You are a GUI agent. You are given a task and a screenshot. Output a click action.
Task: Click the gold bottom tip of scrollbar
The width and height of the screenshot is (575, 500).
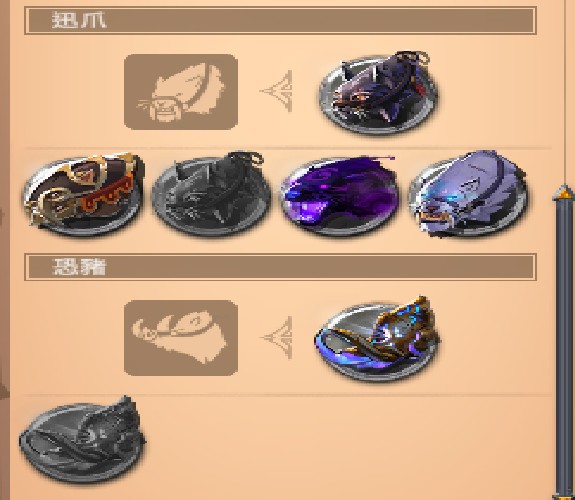(565, 496)
